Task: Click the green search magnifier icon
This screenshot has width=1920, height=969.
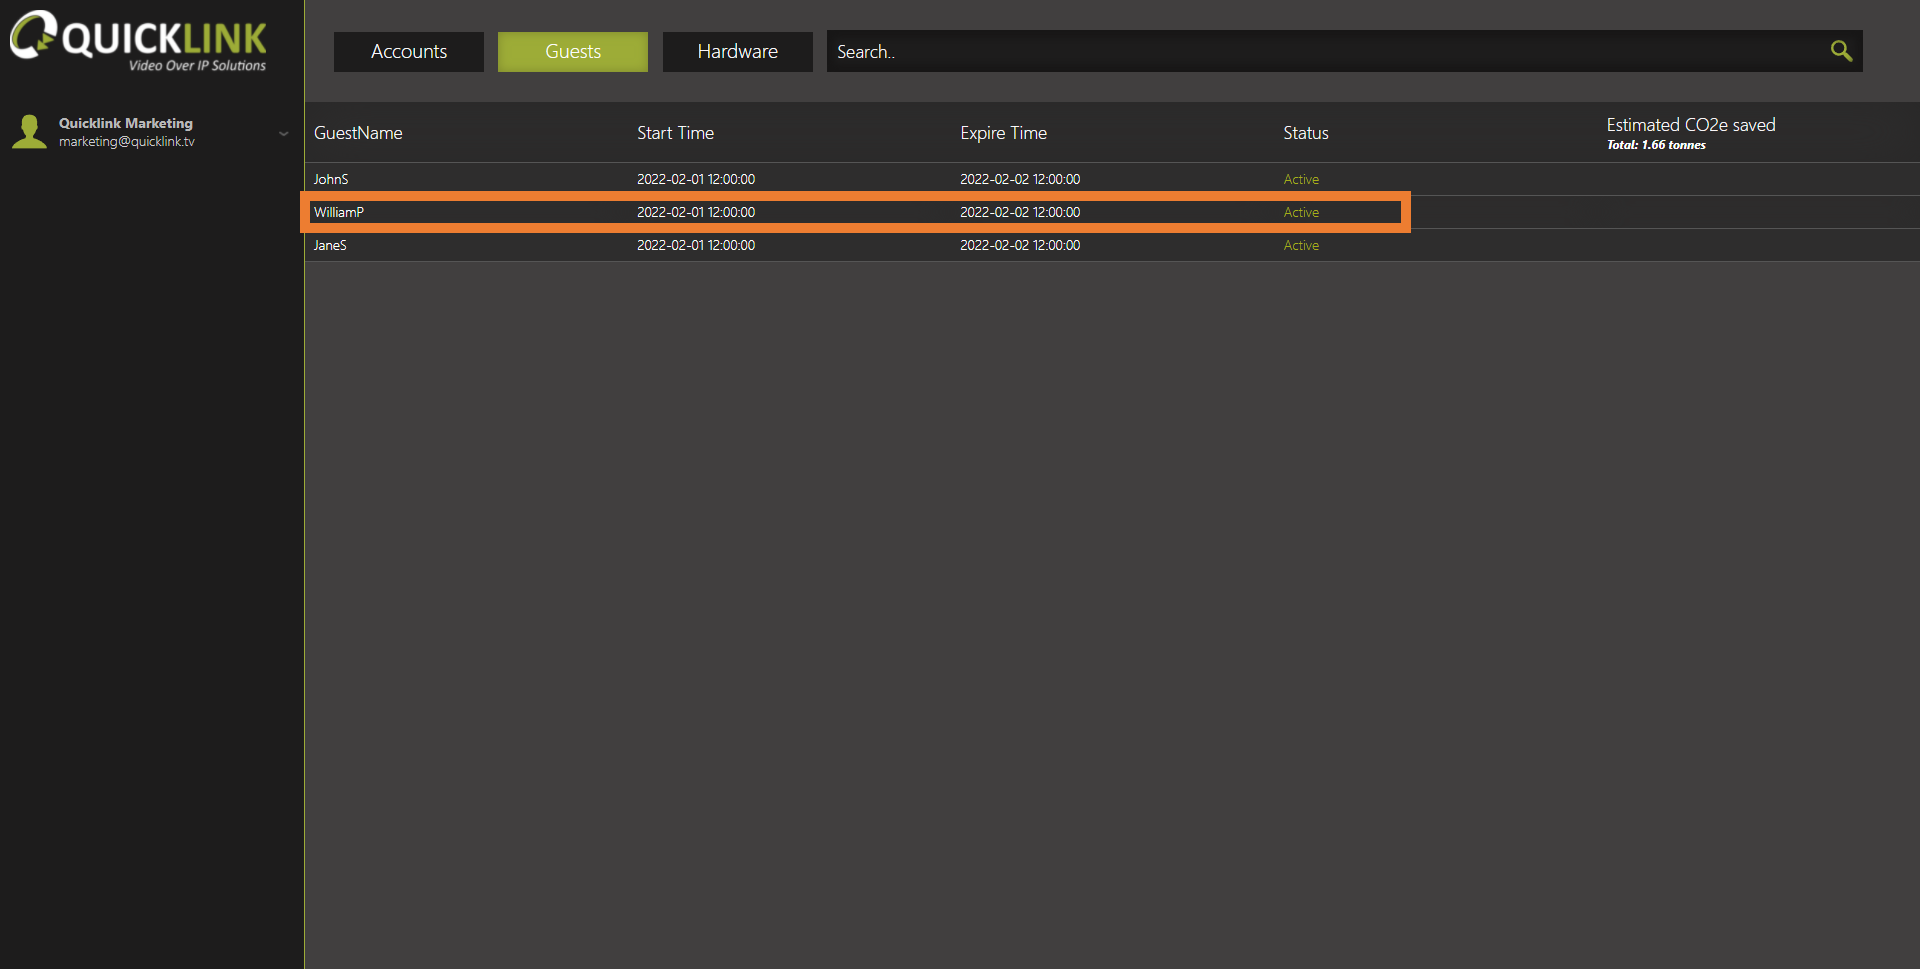Action: coord(1841,51)
